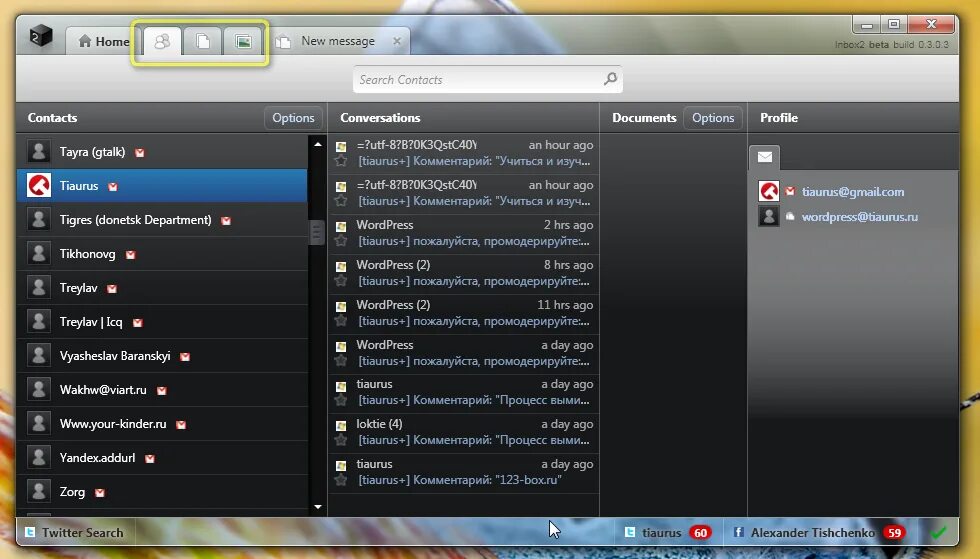Star the tiaurus 123-box.ru conversation

[341, 480]
